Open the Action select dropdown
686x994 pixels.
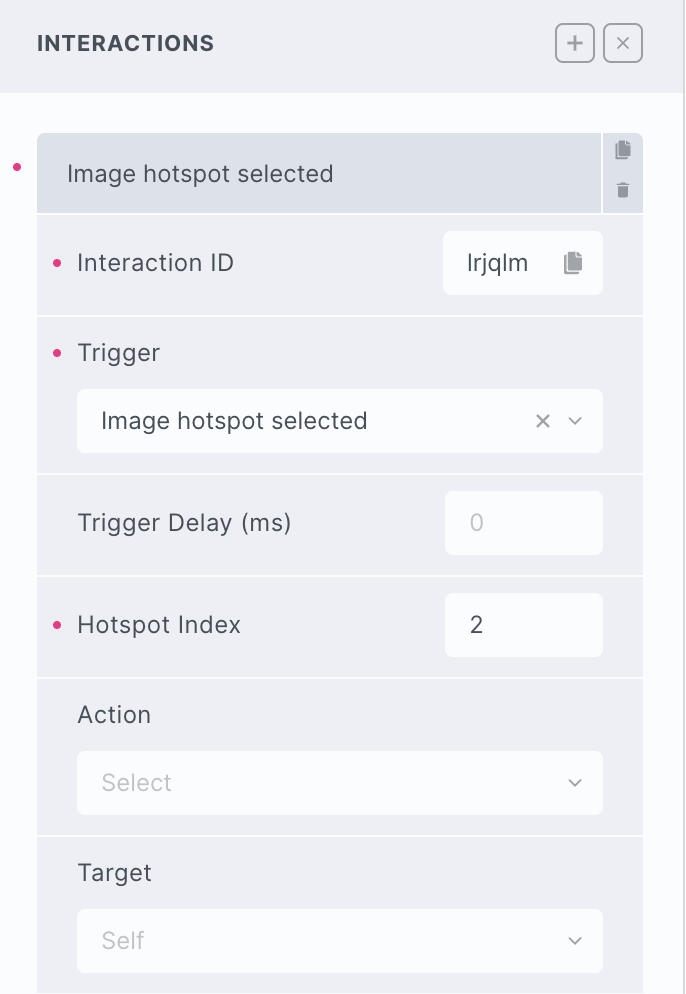(340, 783)
